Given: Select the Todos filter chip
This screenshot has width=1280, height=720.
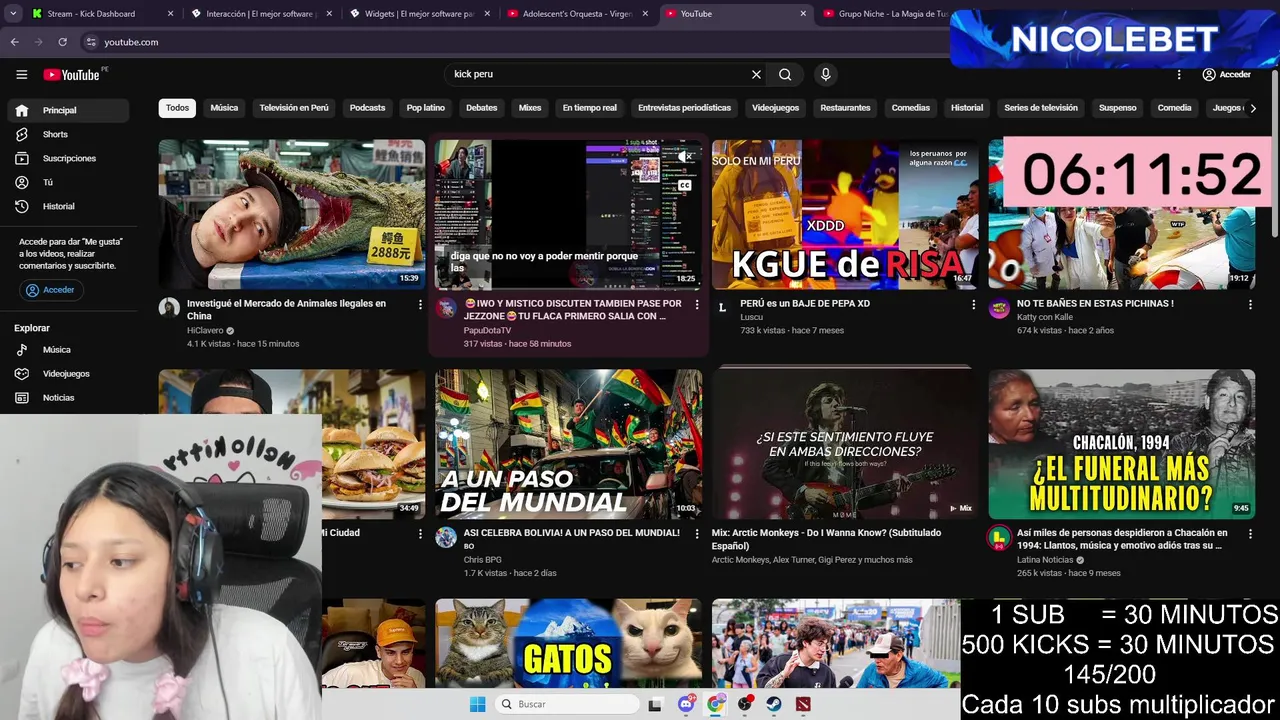Looking at the screenshot, I should [x=177, y=108].
